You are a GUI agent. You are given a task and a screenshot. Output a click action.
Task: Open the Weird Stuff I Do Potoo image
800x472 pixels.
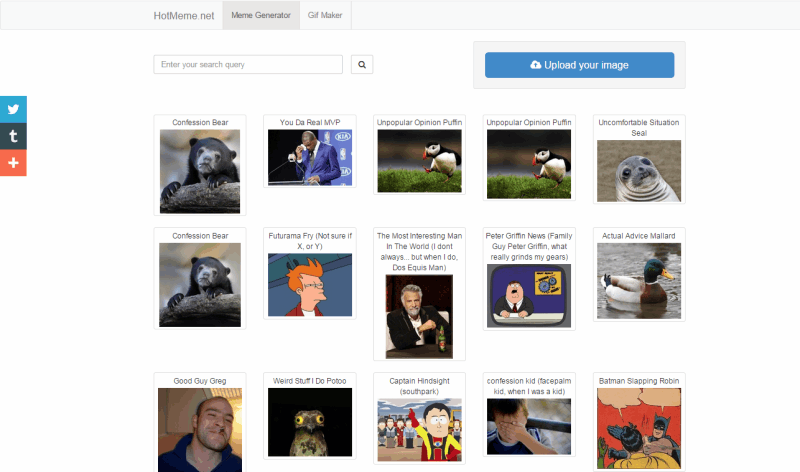coord(310,422)
